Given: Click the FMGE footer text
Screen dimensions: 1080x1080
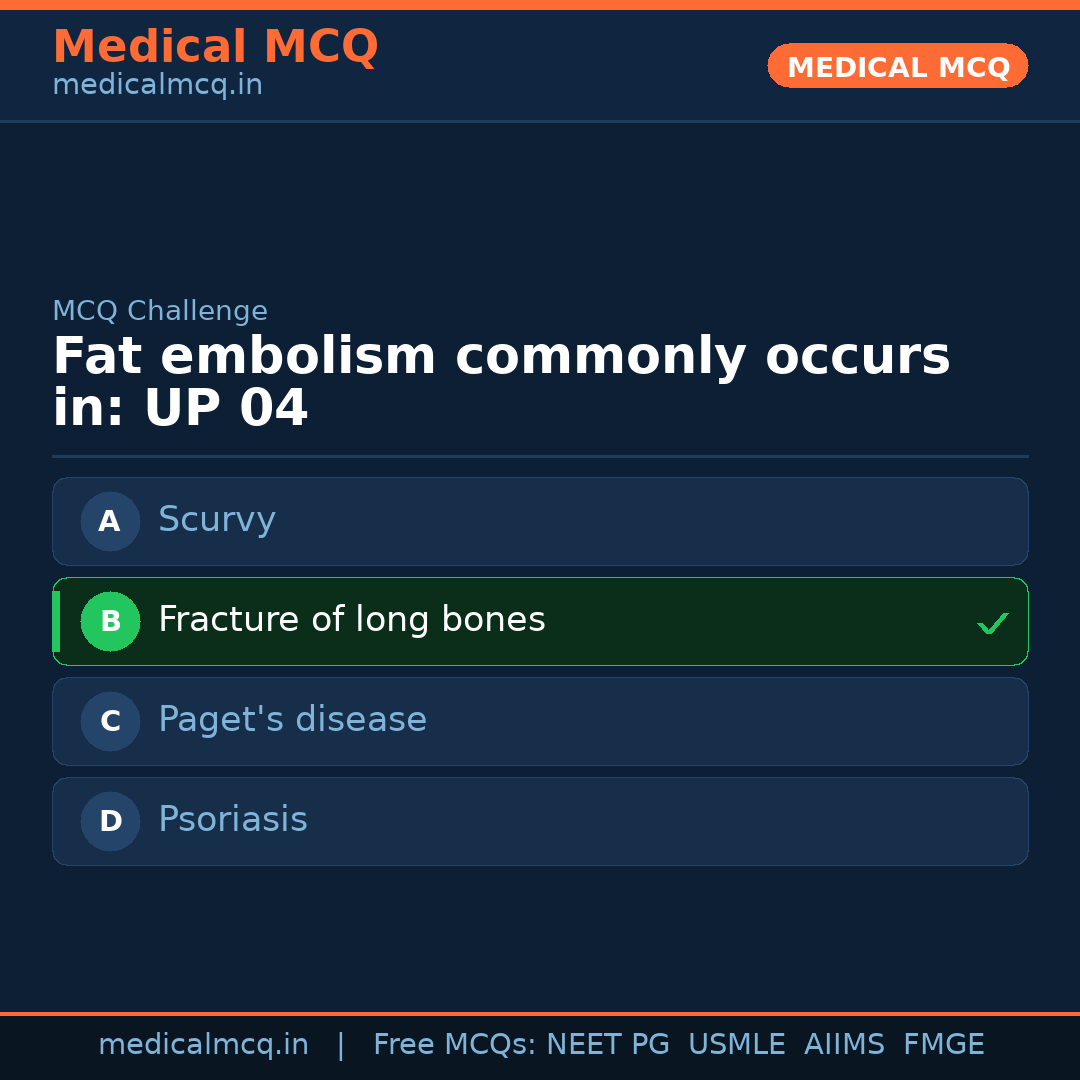Looking at the screenshot, I should (x=943, y=1045).
